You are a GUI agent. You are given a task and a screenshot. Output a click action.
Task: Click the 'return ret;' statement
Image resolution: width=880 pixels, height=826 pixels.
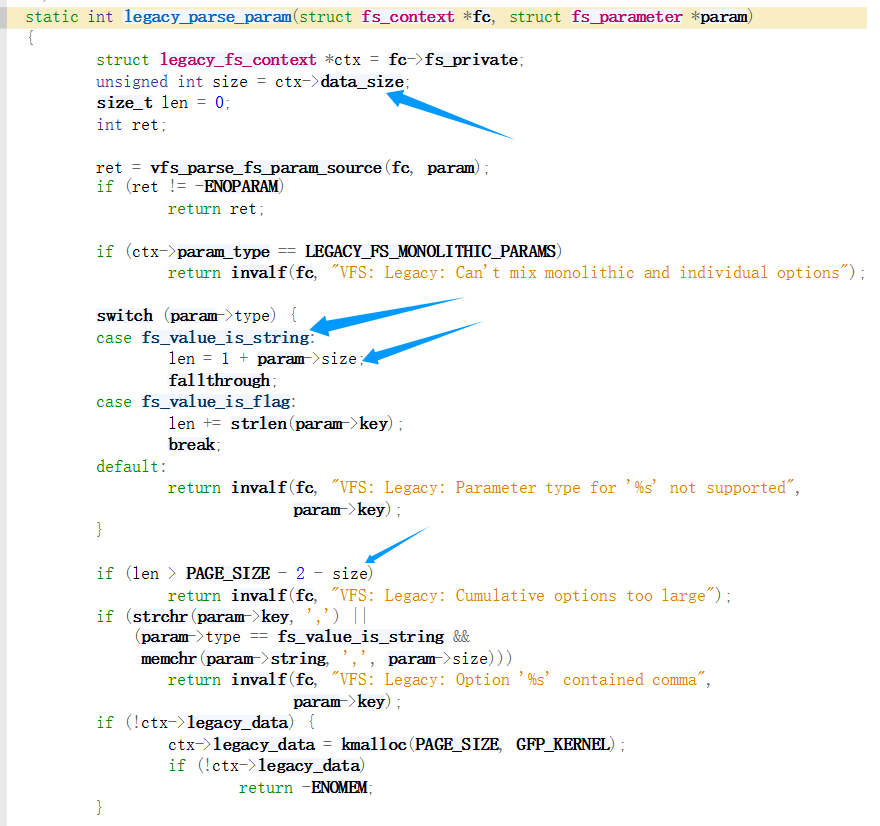[x=216, y=209]
